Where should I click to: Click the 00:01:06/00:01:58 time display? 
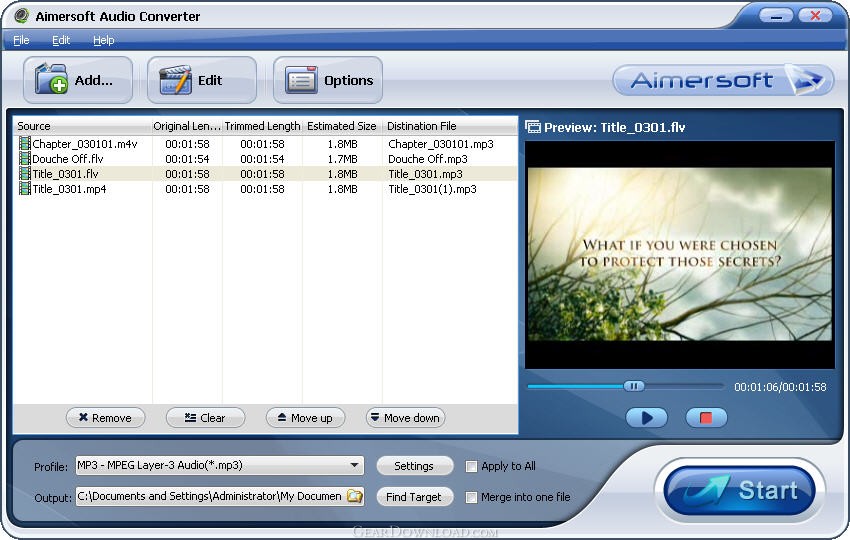point(780,387)
